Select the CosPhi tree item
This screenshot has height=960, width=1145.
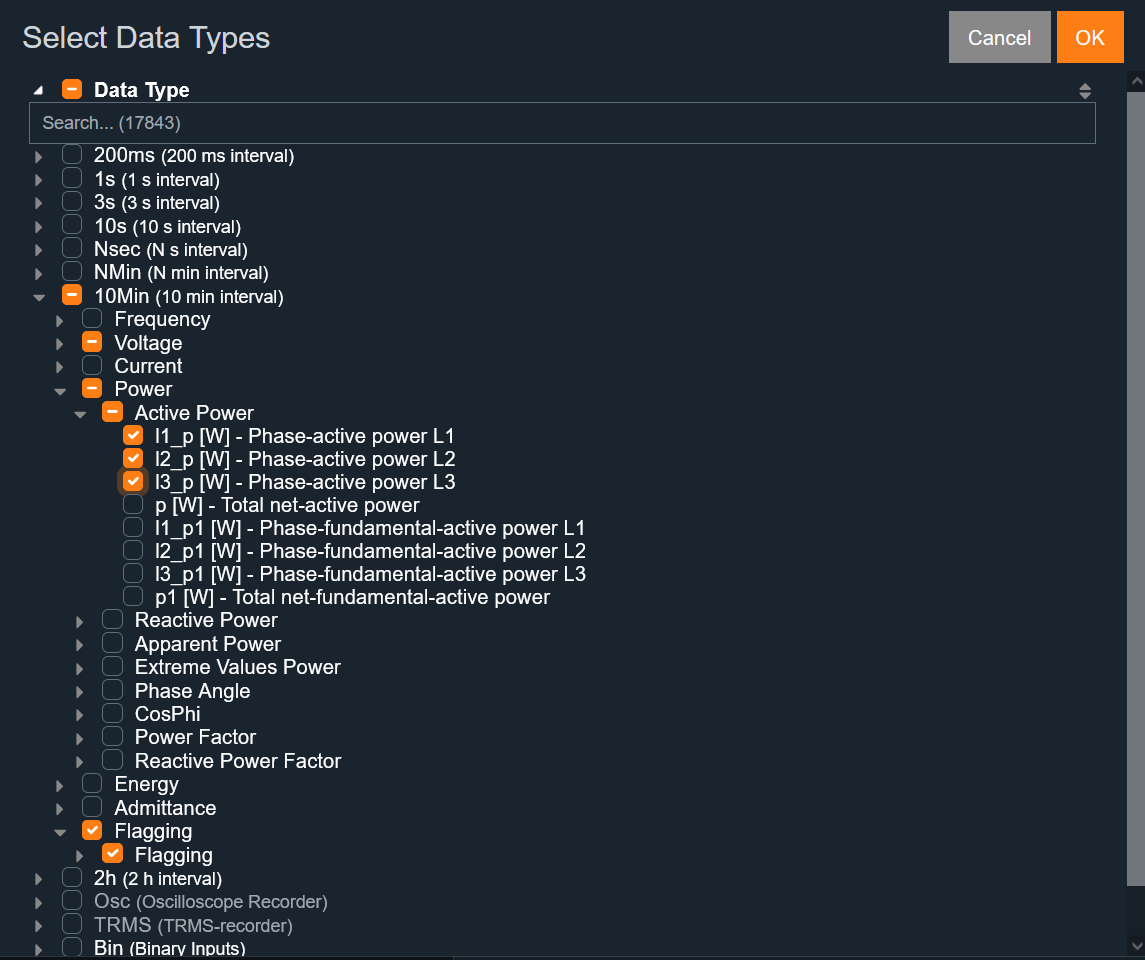pos(168,714)
